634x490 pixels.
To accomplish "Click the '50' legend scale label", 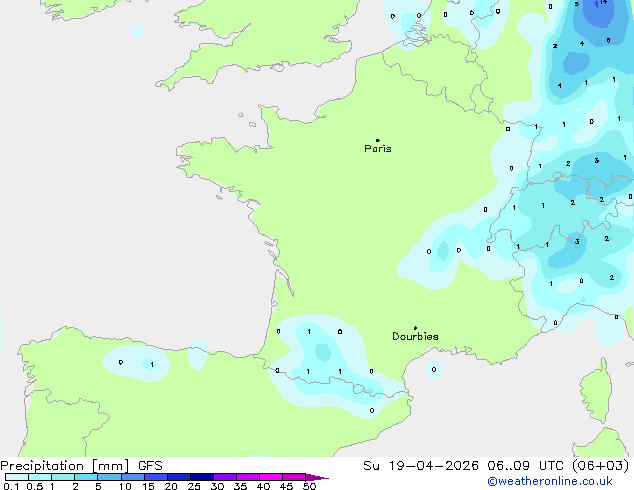I will pyautogui.click(x=309, y=486).
